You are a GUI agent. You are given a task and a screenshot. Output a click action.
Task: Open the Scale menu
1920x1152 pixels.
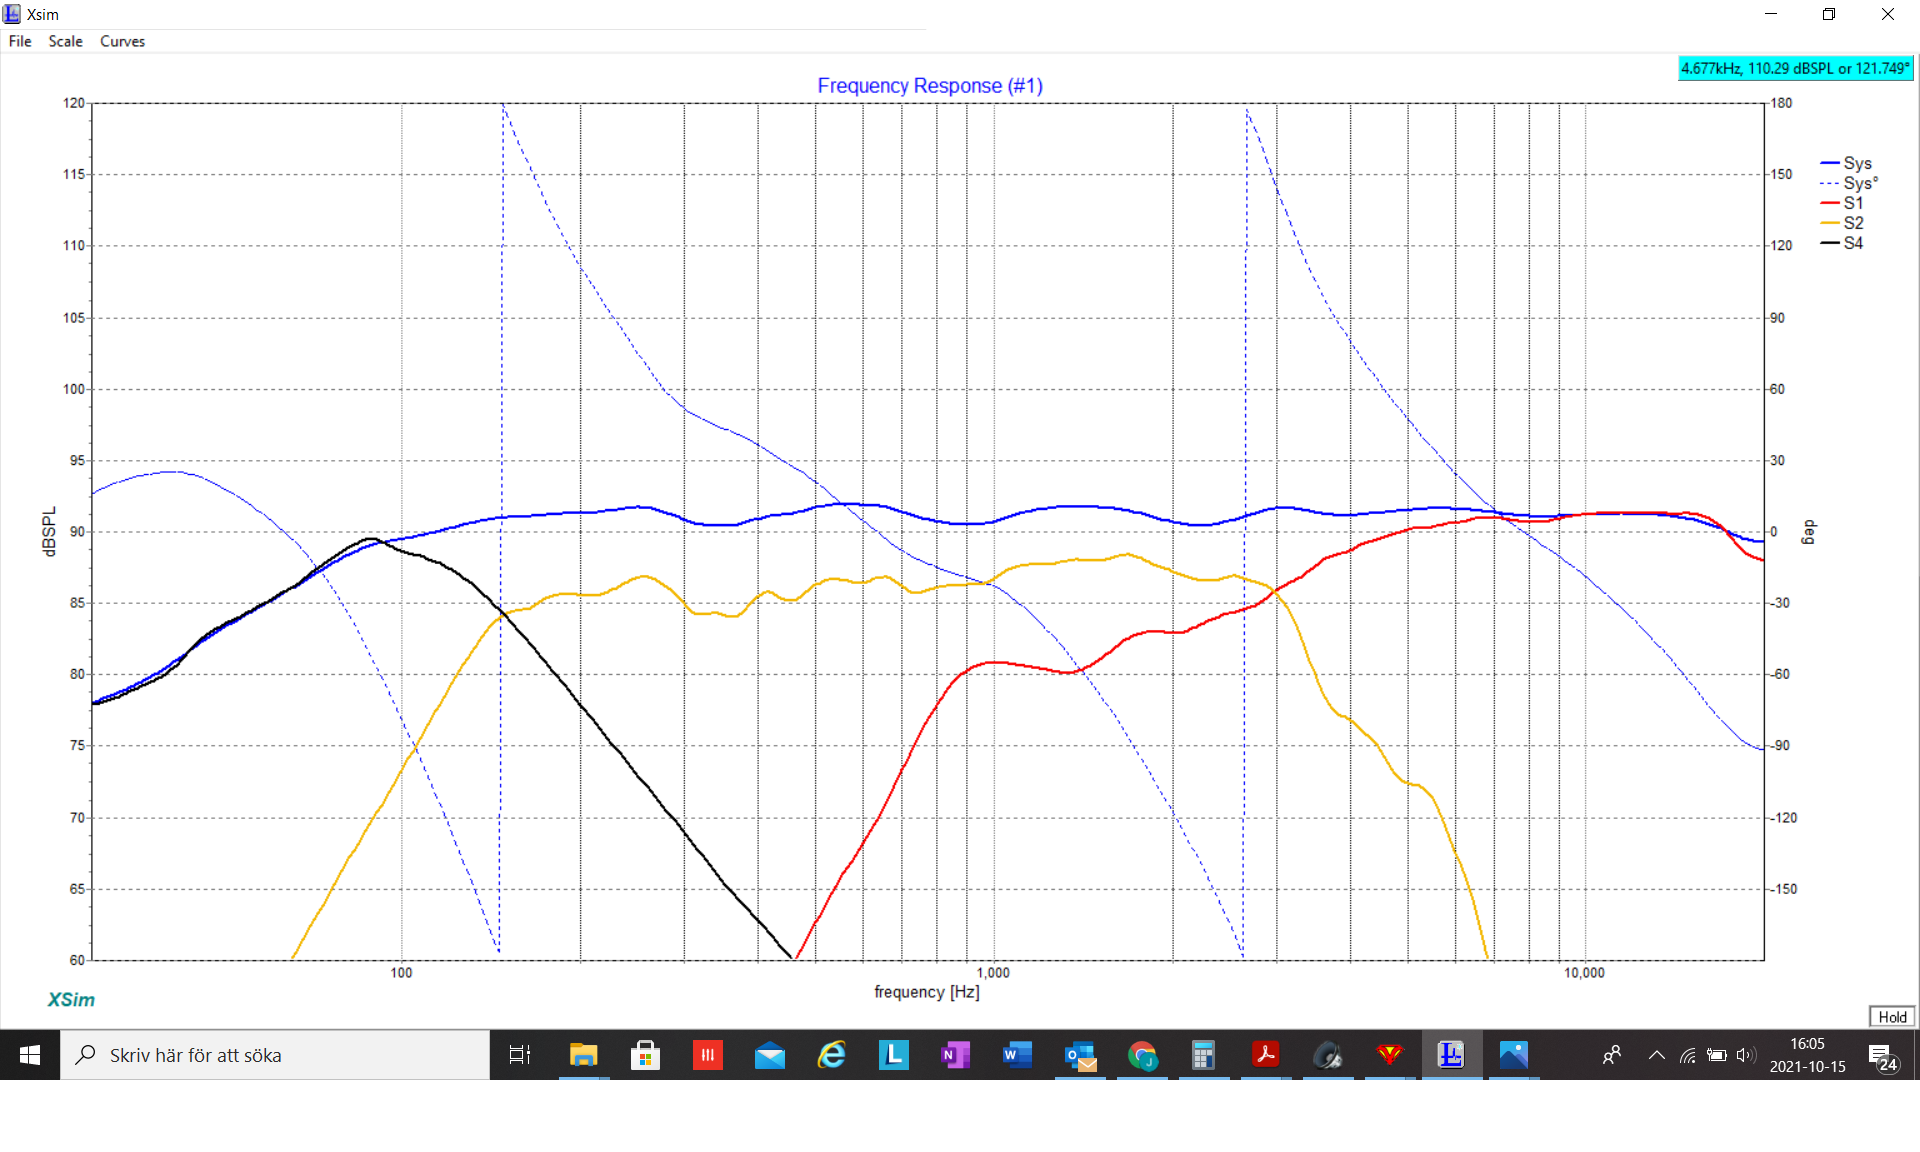pyautogui.click(x=65, y=41)
